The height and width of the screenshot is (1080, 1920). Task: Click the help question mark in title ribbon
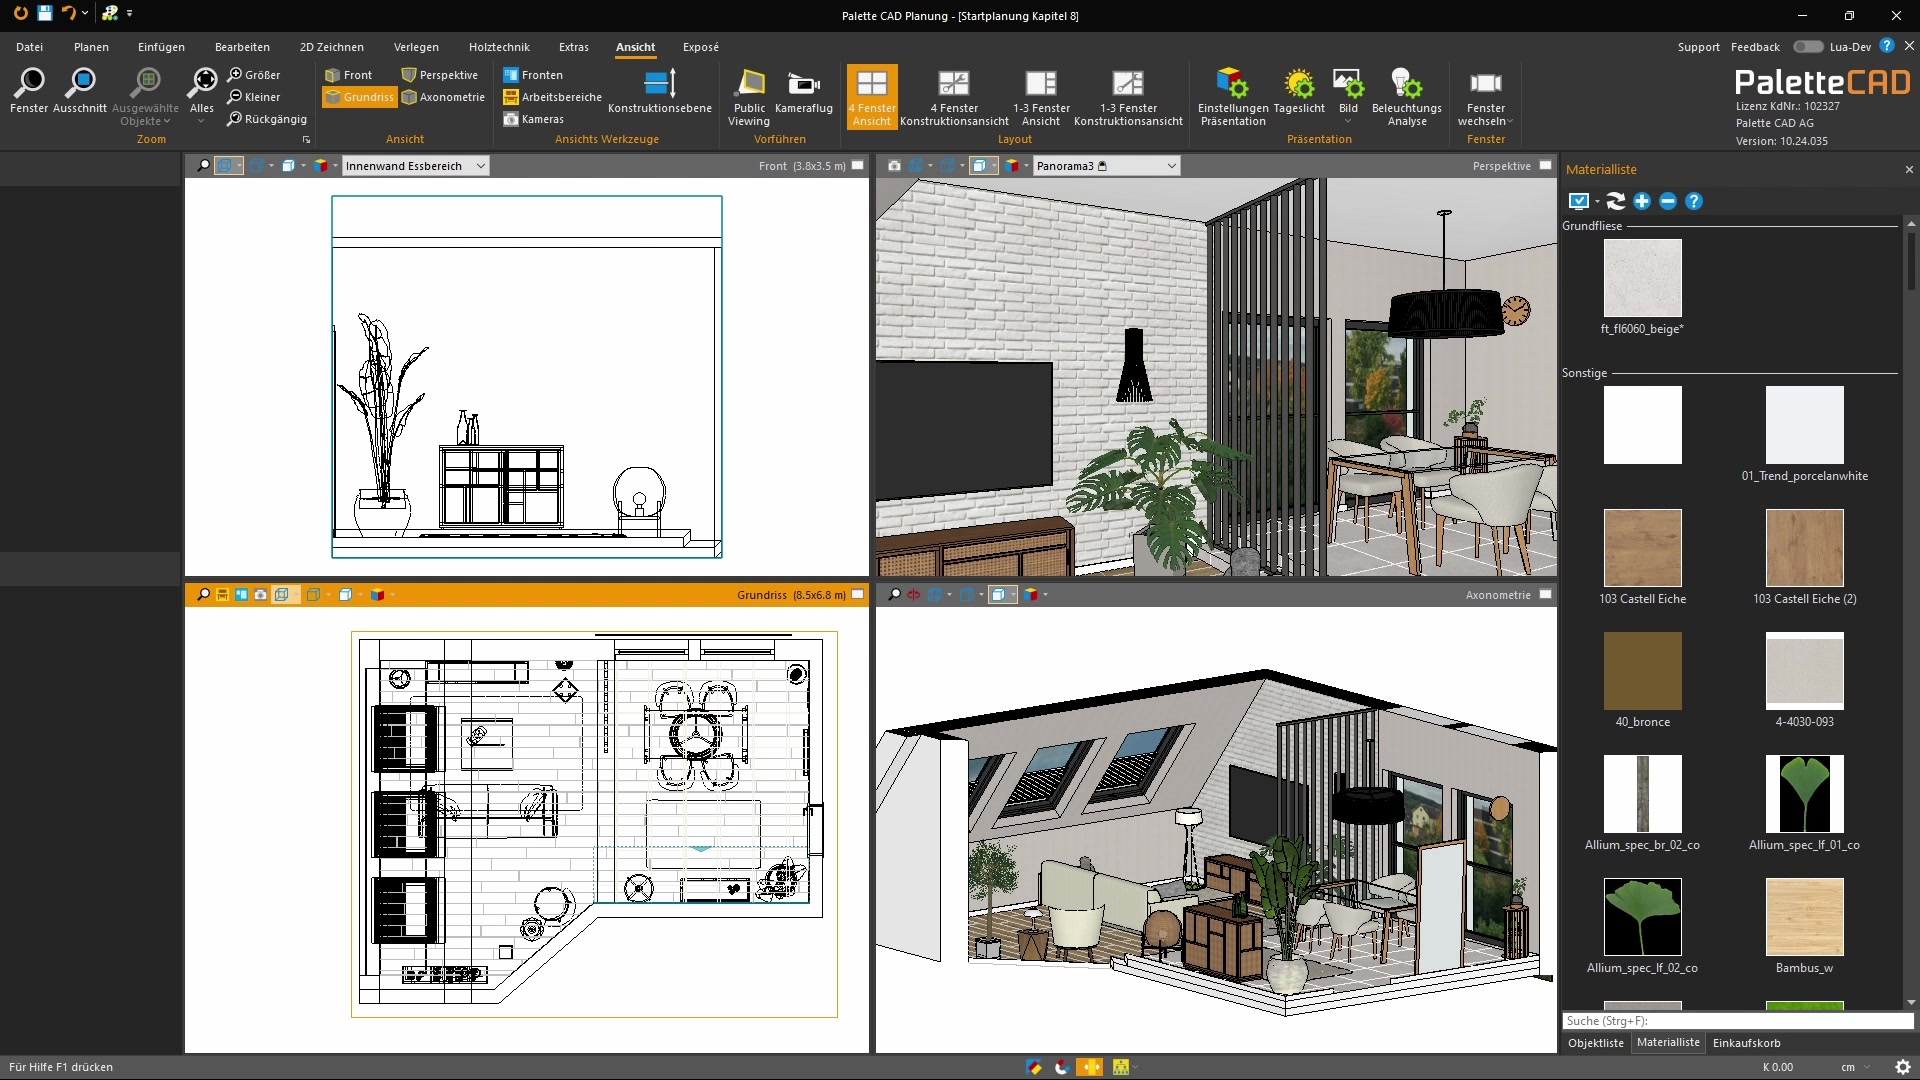pyautogui.click(x=1886, y=46)
